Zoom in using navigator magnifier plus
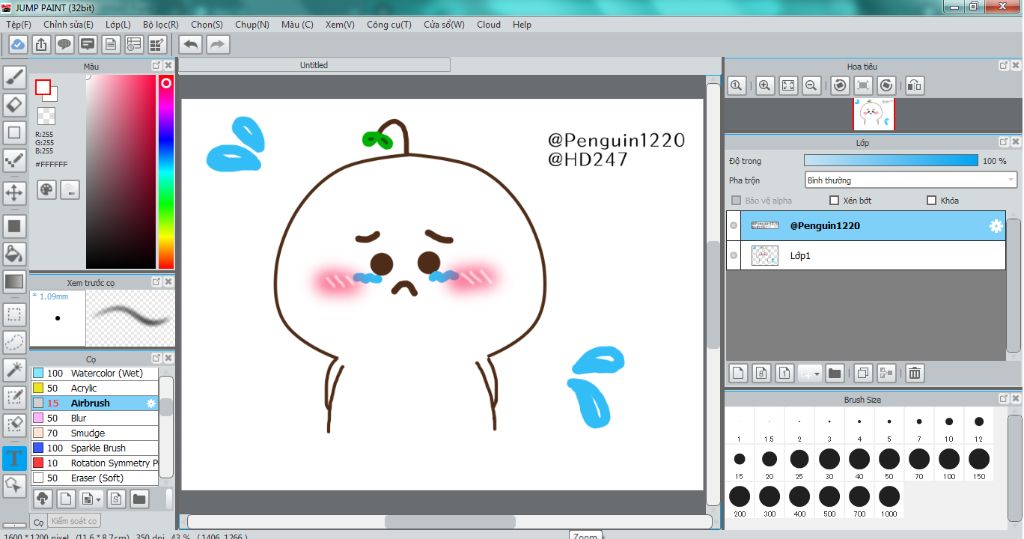This screenshot has width=1024, height=539. pos(765,86)
